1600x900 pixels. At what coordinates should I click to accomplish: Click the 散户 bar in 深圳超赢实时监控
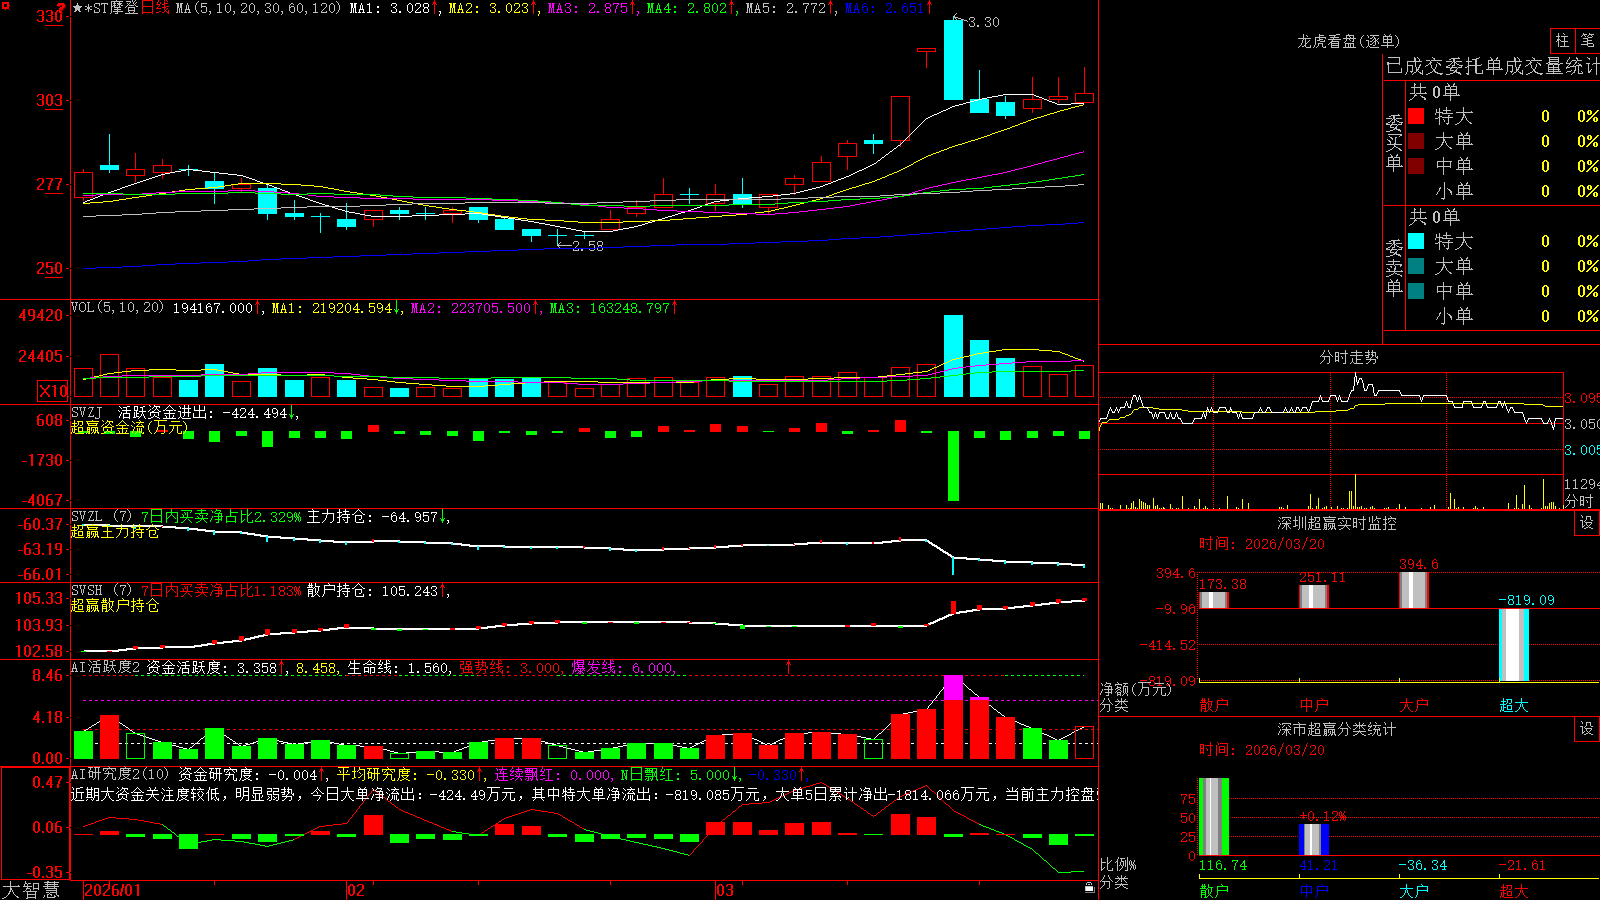pyautogui.click(x=1213, y=600)
